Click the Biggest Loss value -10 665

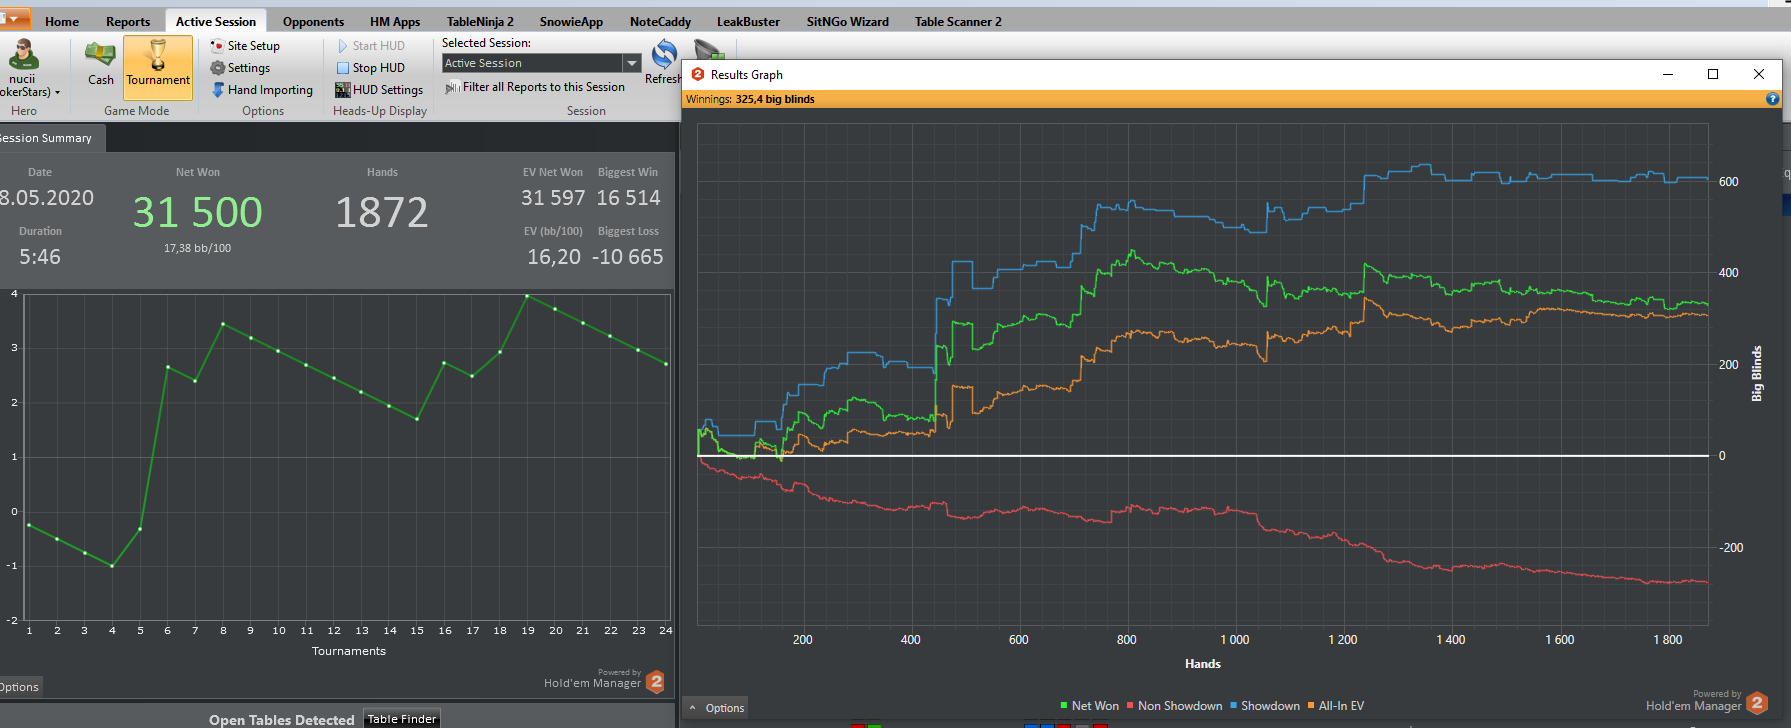pos(627,257)
